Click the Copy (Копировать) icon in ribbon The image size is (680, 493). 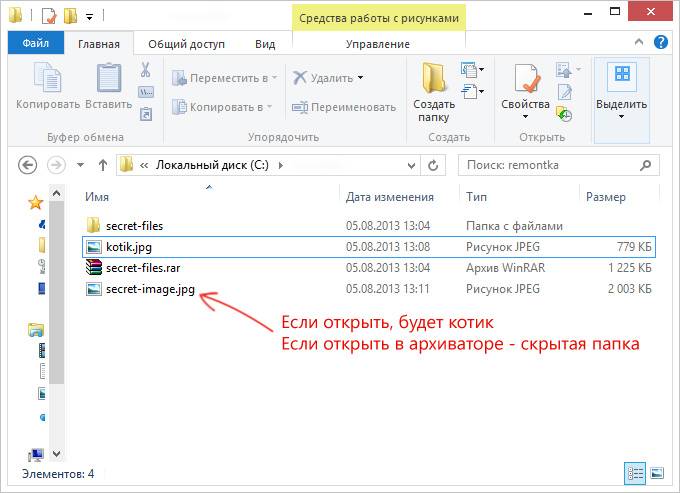point(47,79)
